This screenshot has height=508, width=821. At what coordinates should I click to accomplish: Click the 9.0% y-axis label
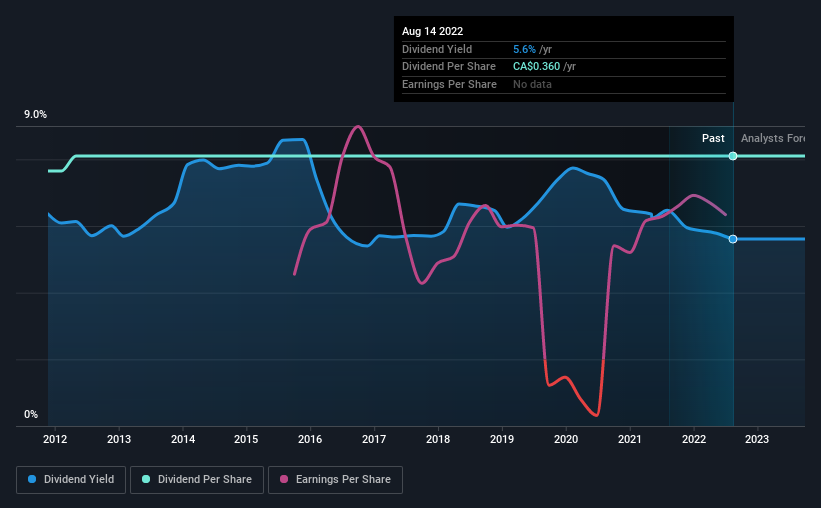pyautogui.click(x=36, y=114)
